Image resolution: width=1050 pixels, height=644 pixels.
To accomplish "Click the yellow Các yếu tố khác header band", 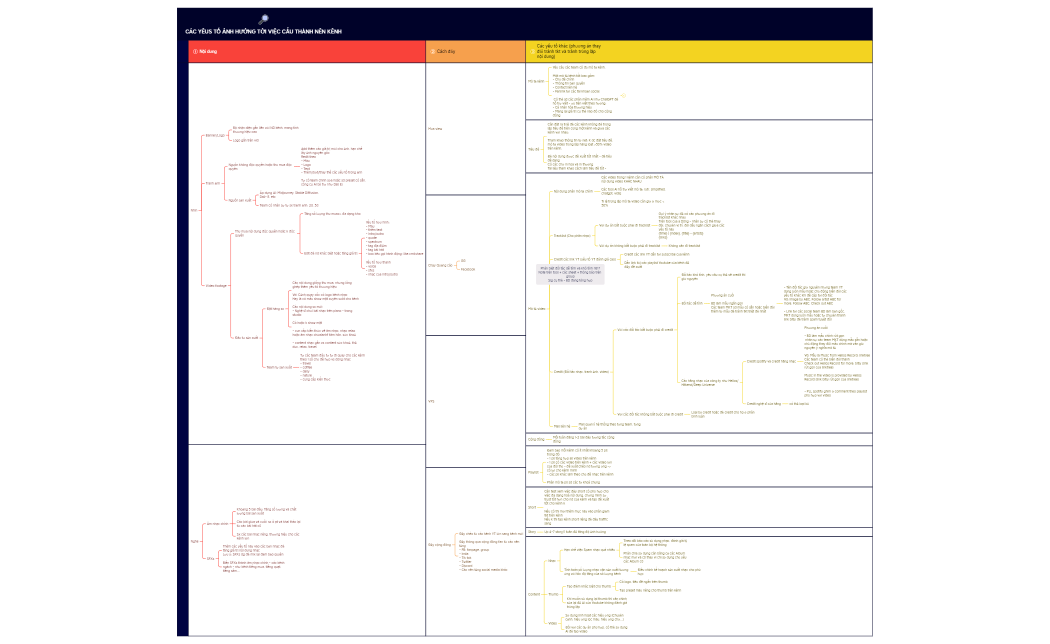I will 700,51.
